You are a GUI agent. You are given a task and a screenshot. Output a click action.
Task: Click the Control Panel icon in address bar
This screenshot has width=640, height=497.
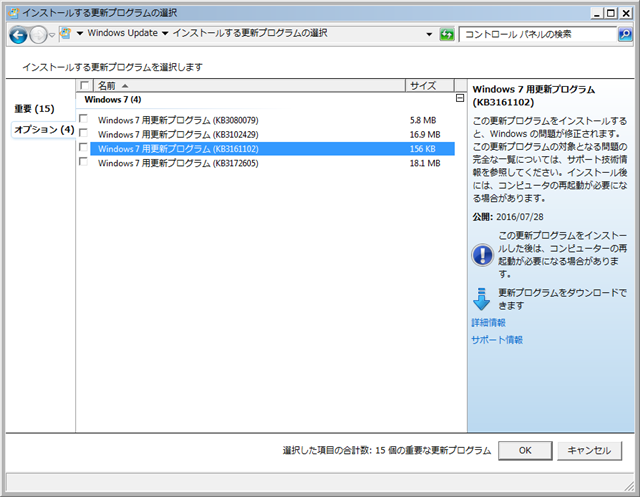coord(66,33)
